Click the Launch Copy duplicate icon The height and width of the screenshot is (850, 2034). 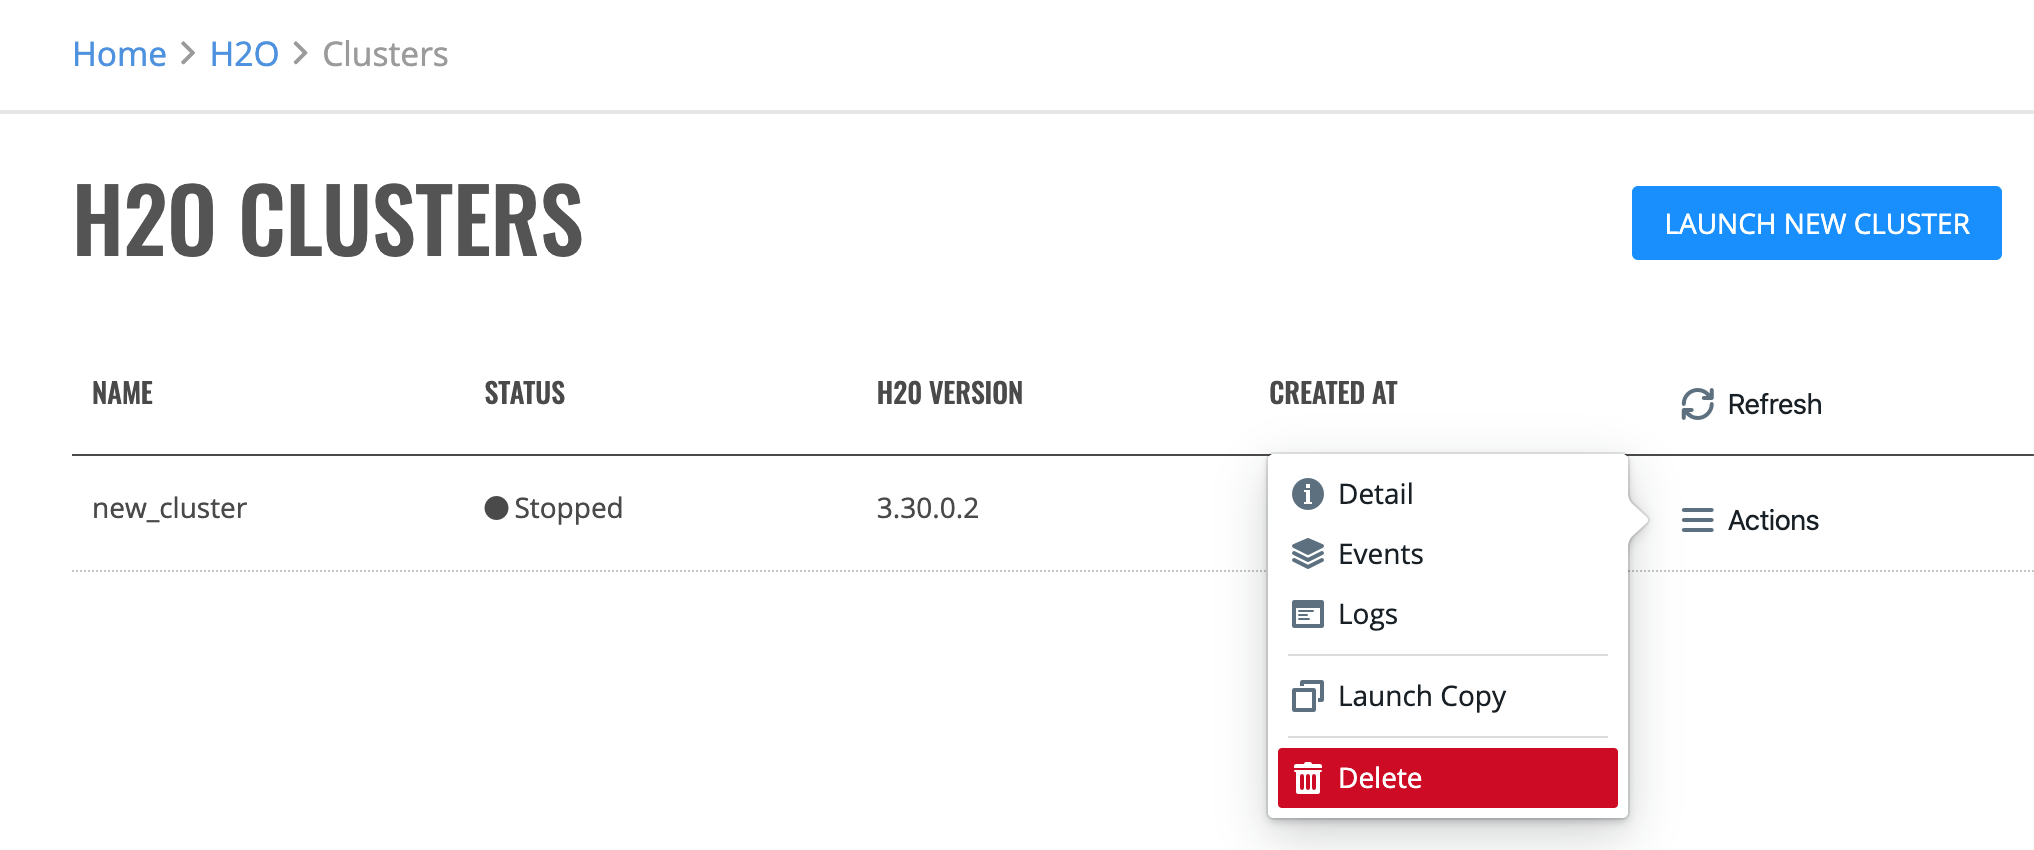[1307, 696]
